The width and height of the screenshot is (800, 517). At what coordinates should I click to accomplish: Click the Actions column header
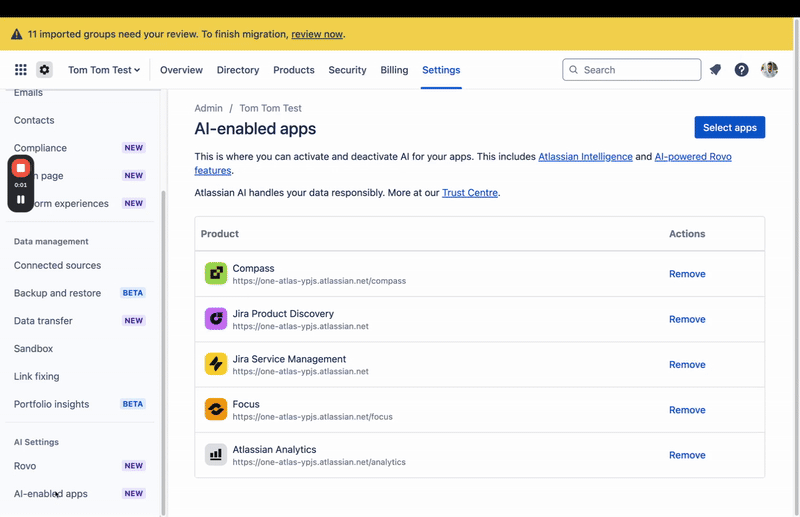click(x=687, y=234)
